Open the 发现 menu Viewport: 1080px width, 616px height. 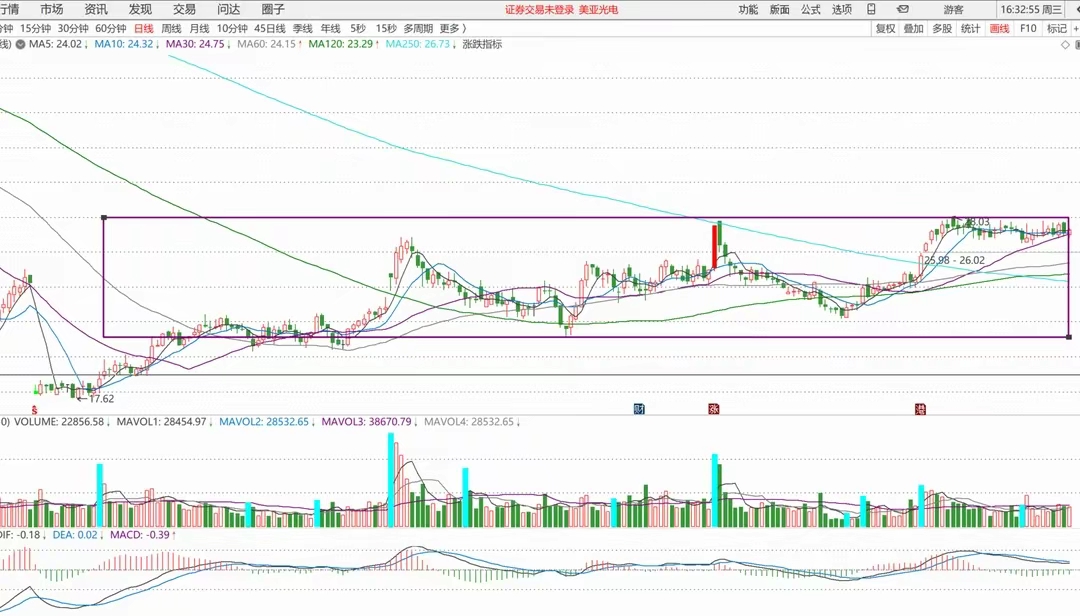click(x=140, y=10)
